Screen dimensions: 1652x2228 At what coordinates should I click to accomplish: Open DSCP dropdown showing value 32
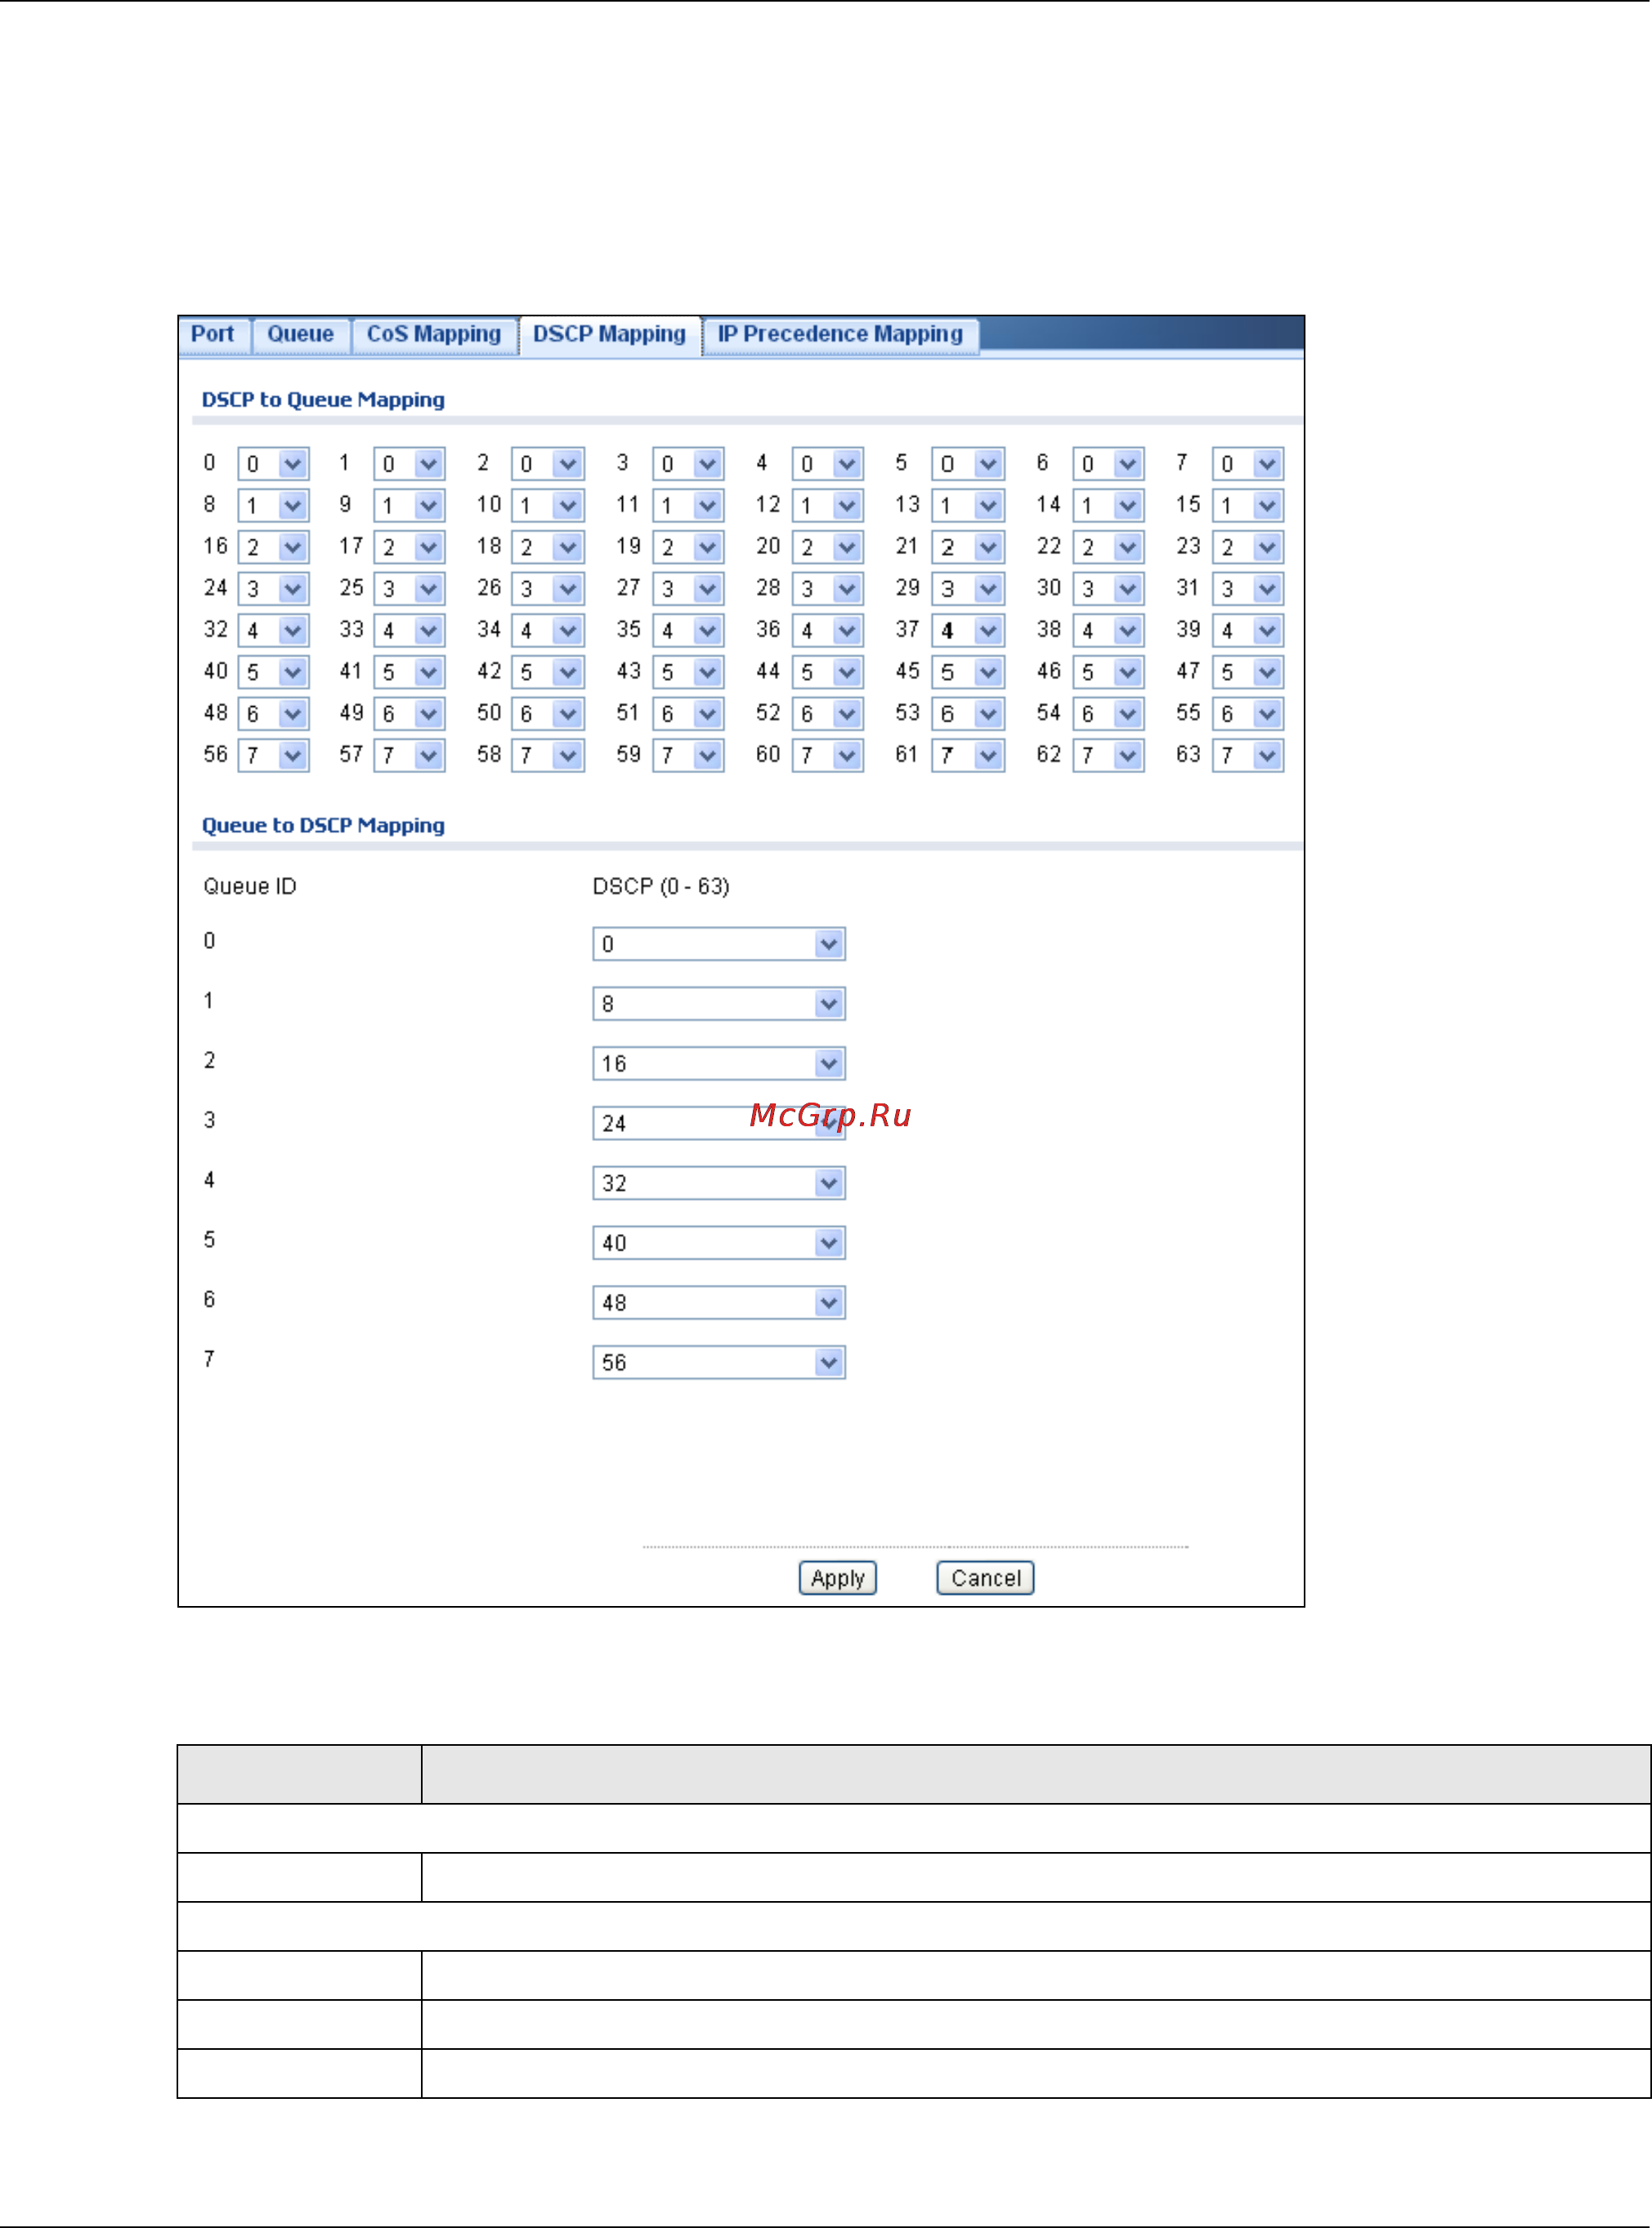719,1184
